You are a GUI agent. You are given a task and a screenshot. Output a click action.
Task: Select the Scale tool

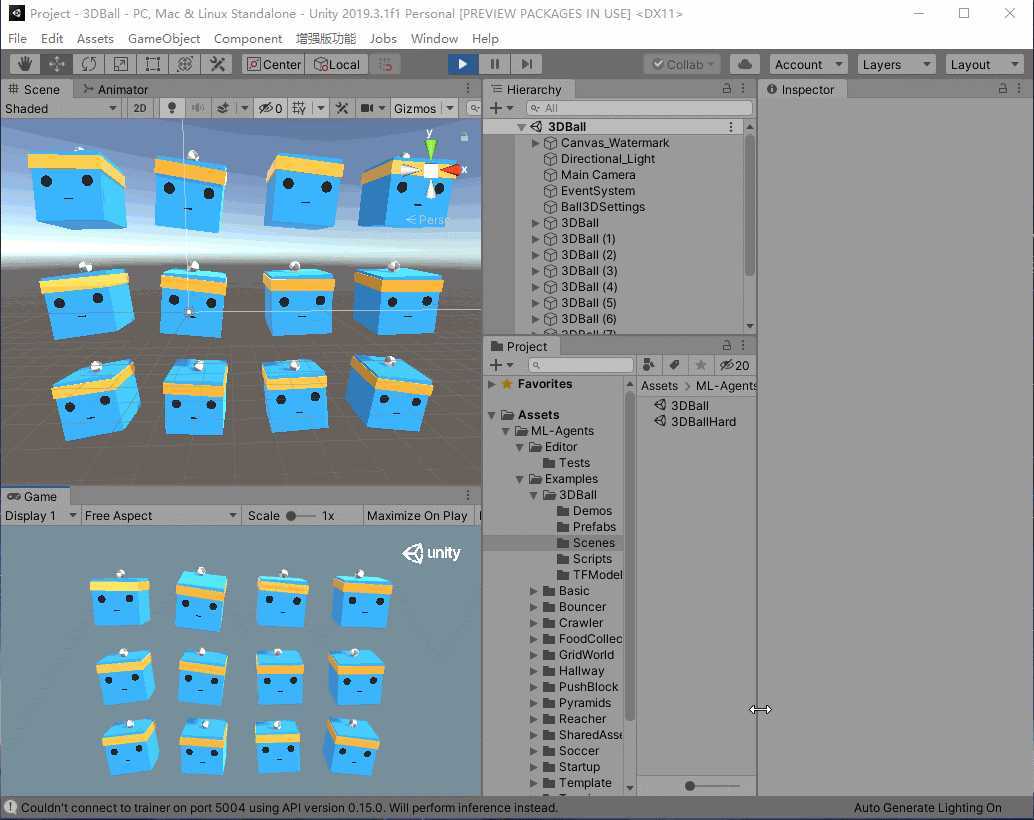pyautogui.click(x=121, y=64)
